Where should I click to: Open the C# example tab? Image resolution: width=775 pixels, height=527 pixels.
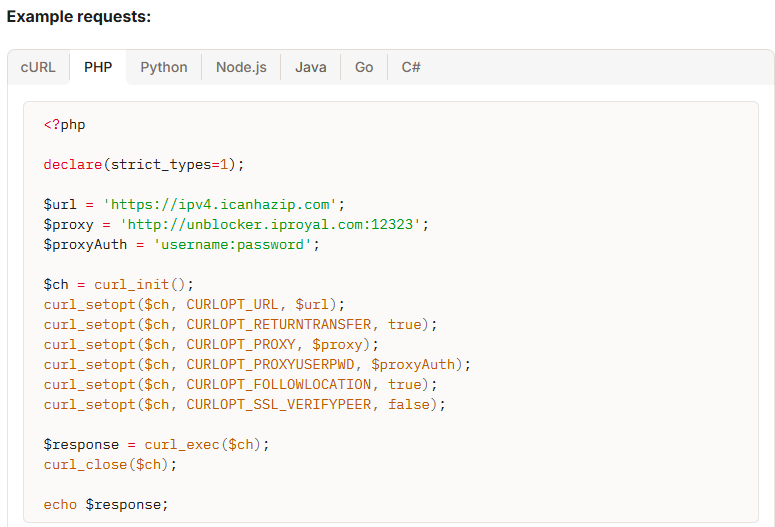coord(411,67)
